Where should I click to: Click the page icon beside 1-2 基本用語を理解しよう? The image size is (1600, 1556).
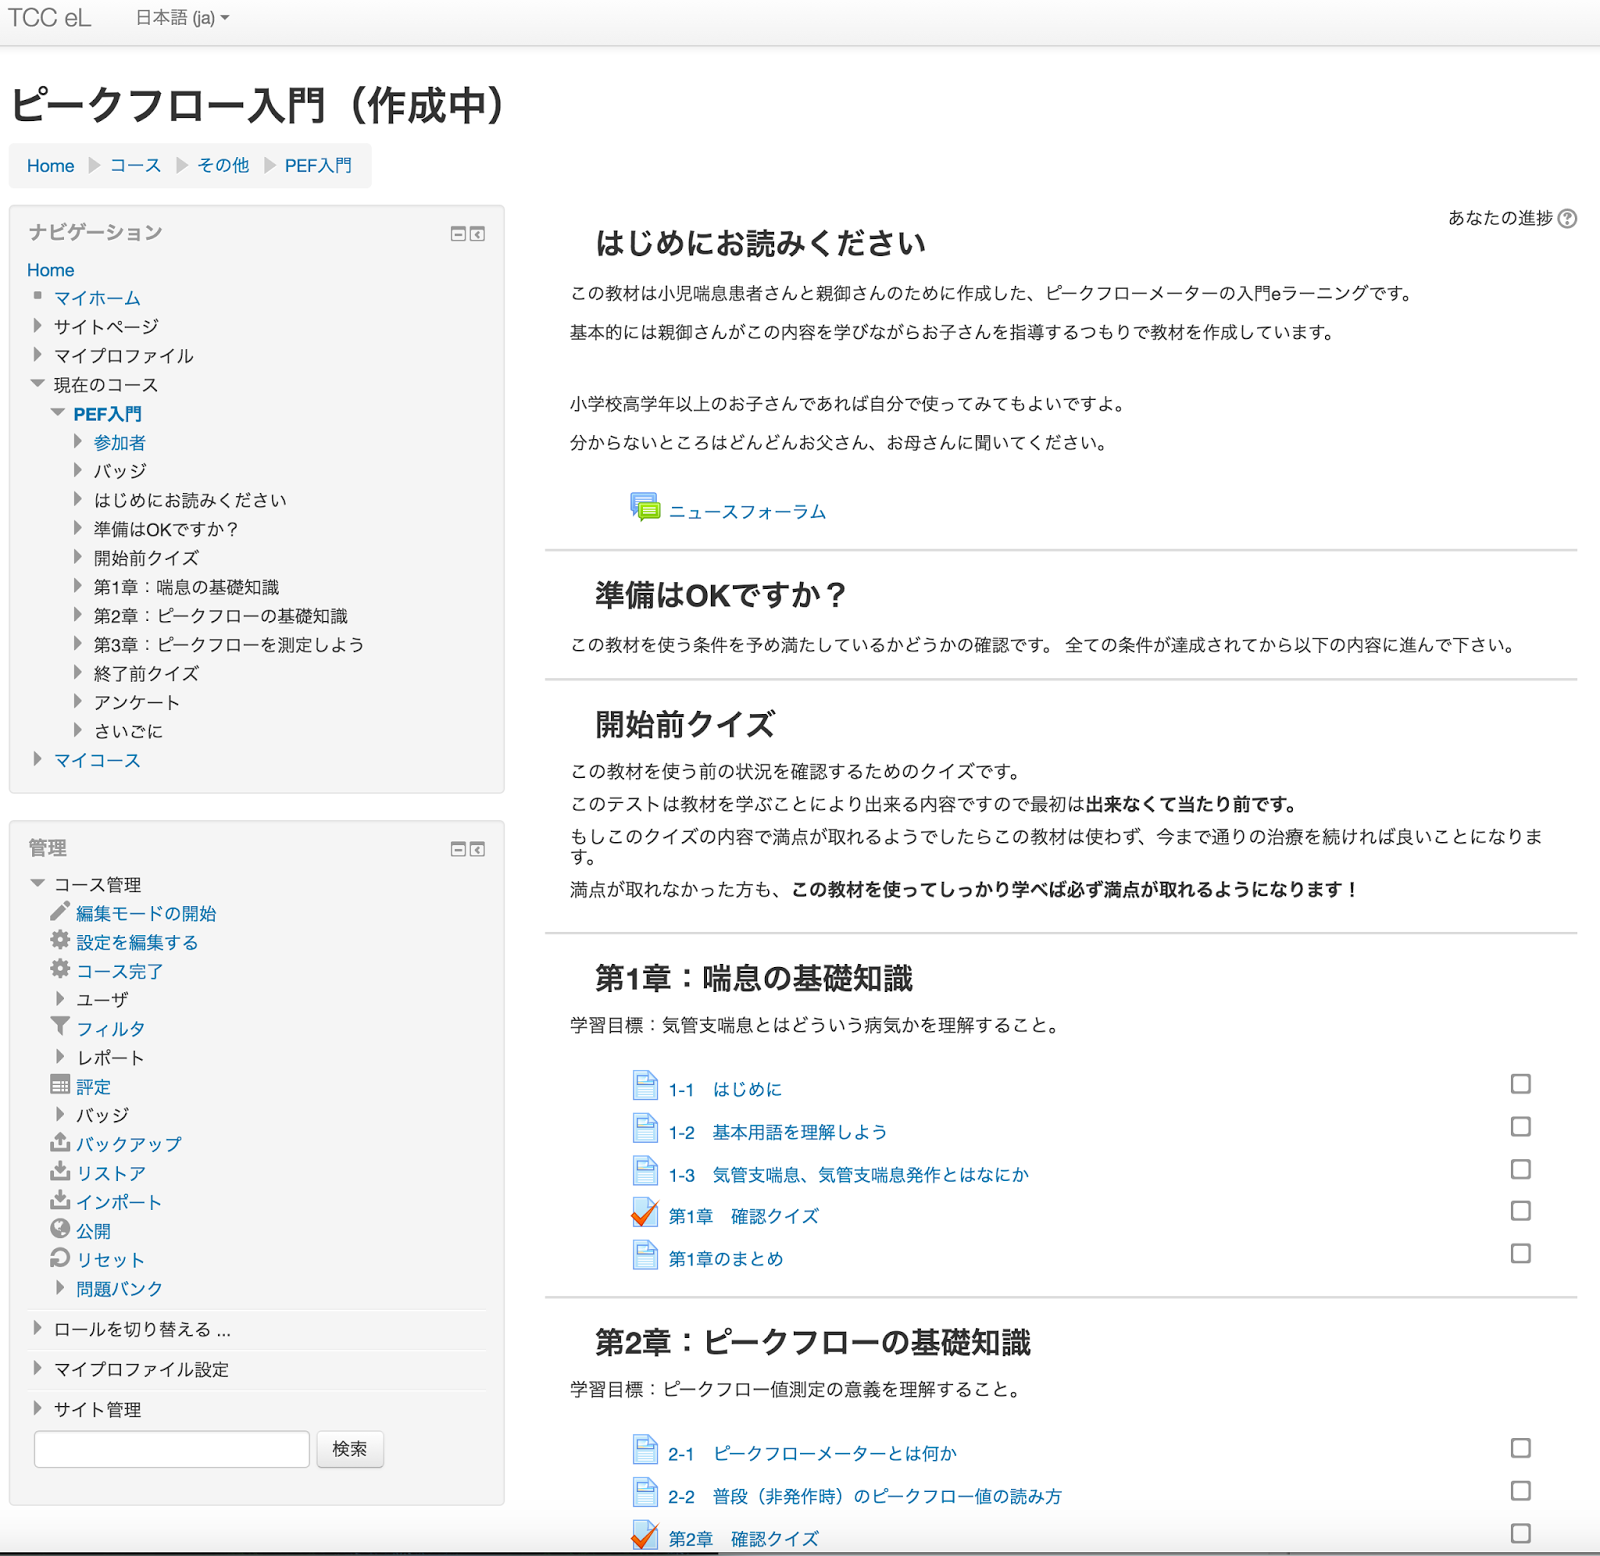pos(646,1128)
